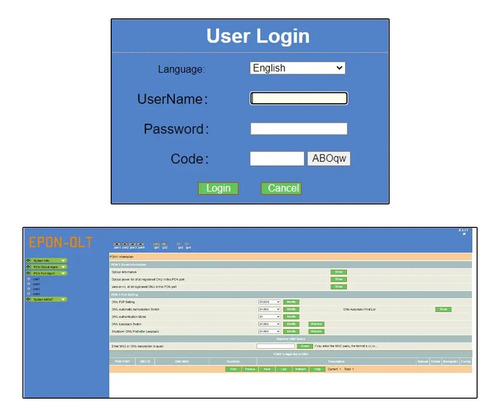Click the ONU ID column header
Image resolution: width=500 pixels, height=417 pixels.
point(145,362)
